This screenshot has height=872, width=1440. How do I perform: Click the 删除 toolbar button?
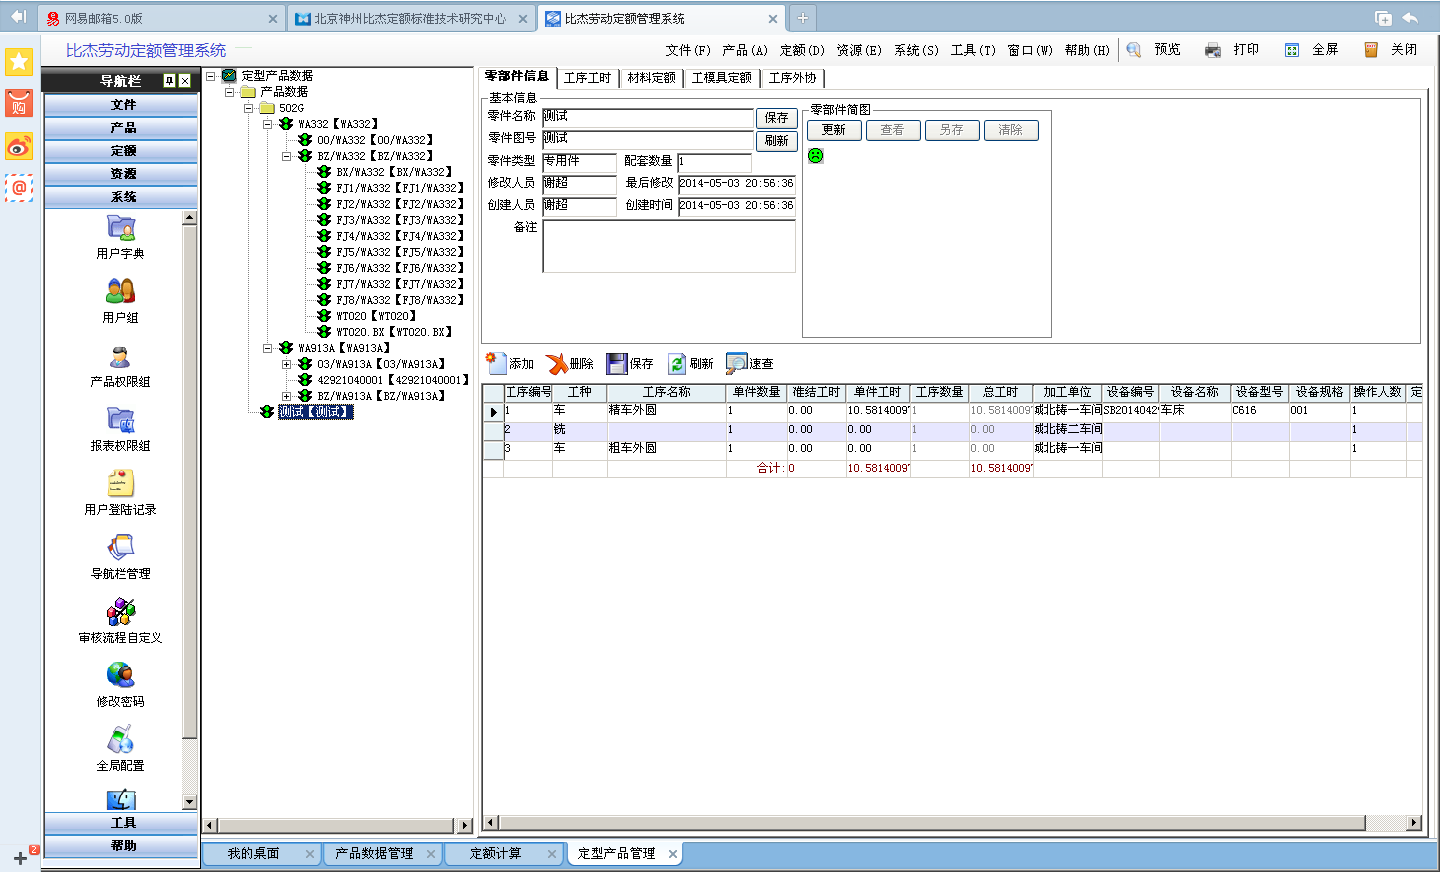(570, 363)
